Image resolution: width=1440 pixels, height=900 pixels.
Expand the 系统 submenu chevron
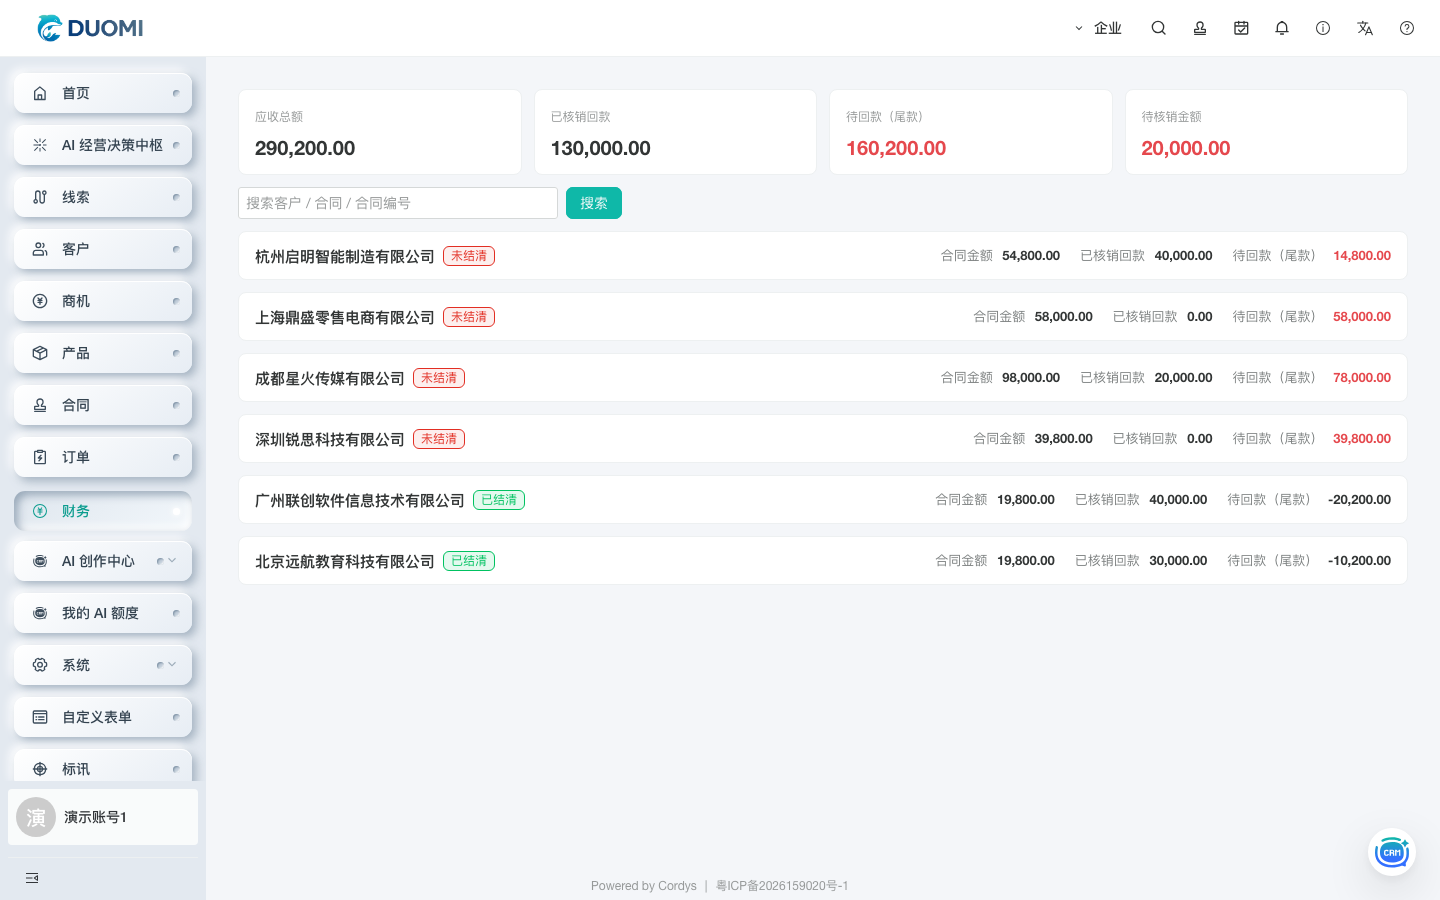coord(172,665)
